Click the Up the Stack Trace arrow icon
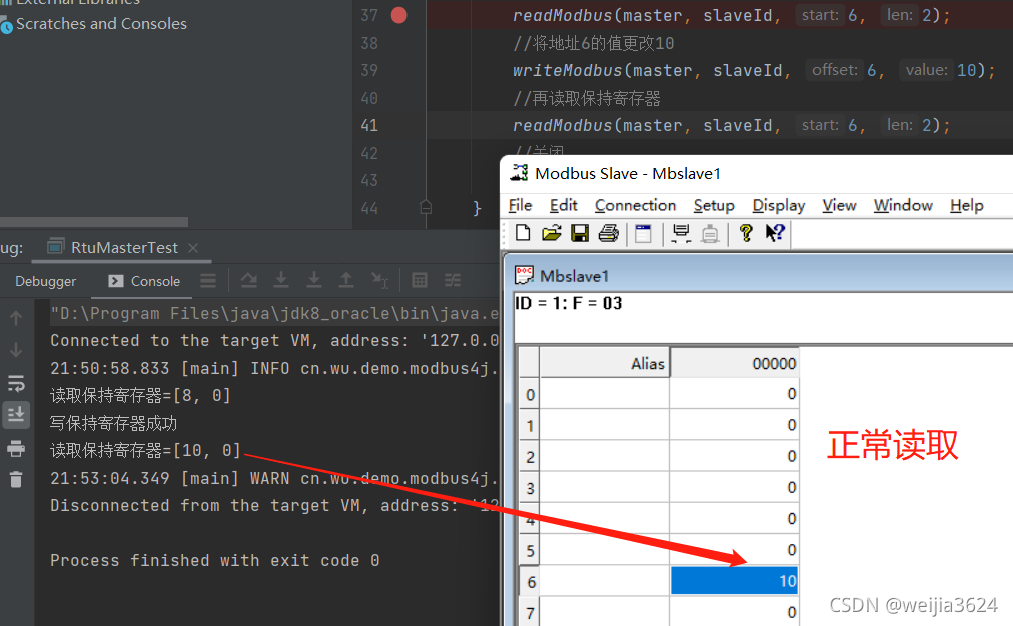This screenshot has height=626, width=1013. point(16,317)
